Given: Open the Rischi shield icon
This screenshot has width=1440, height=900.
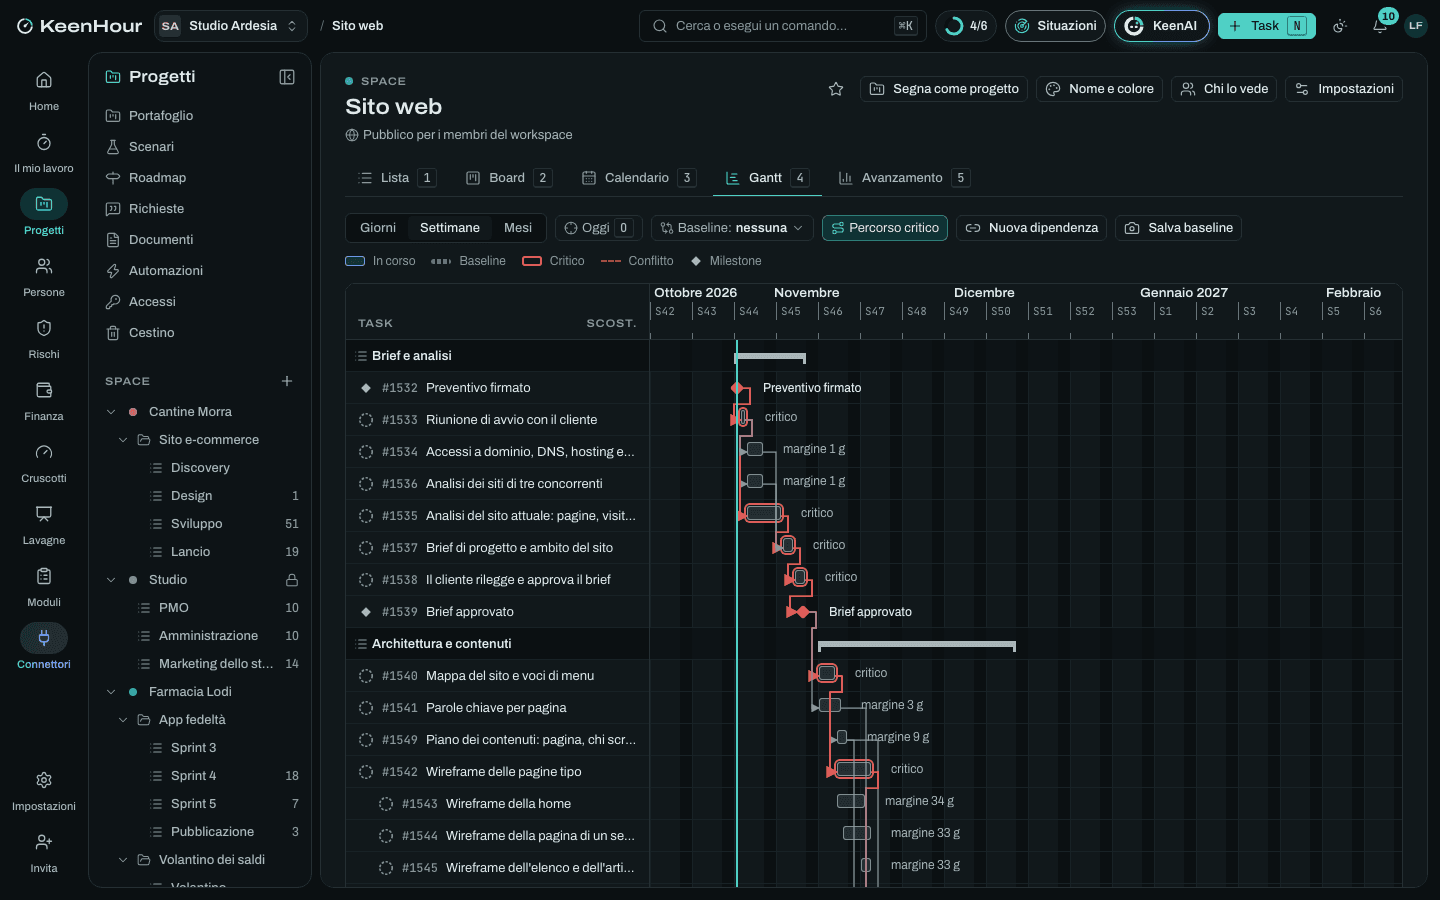Looking at the screenshot, I should coord(44,328).
